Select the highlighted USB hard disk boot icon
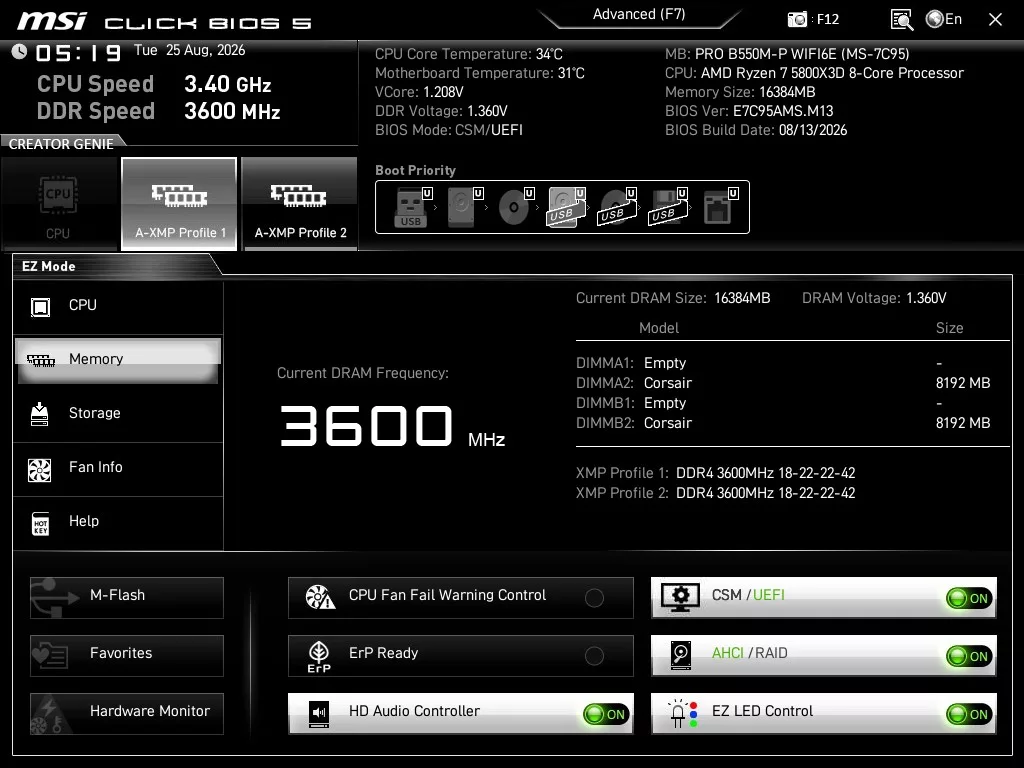Screen dimensions: 1024x768 [566, 207]
